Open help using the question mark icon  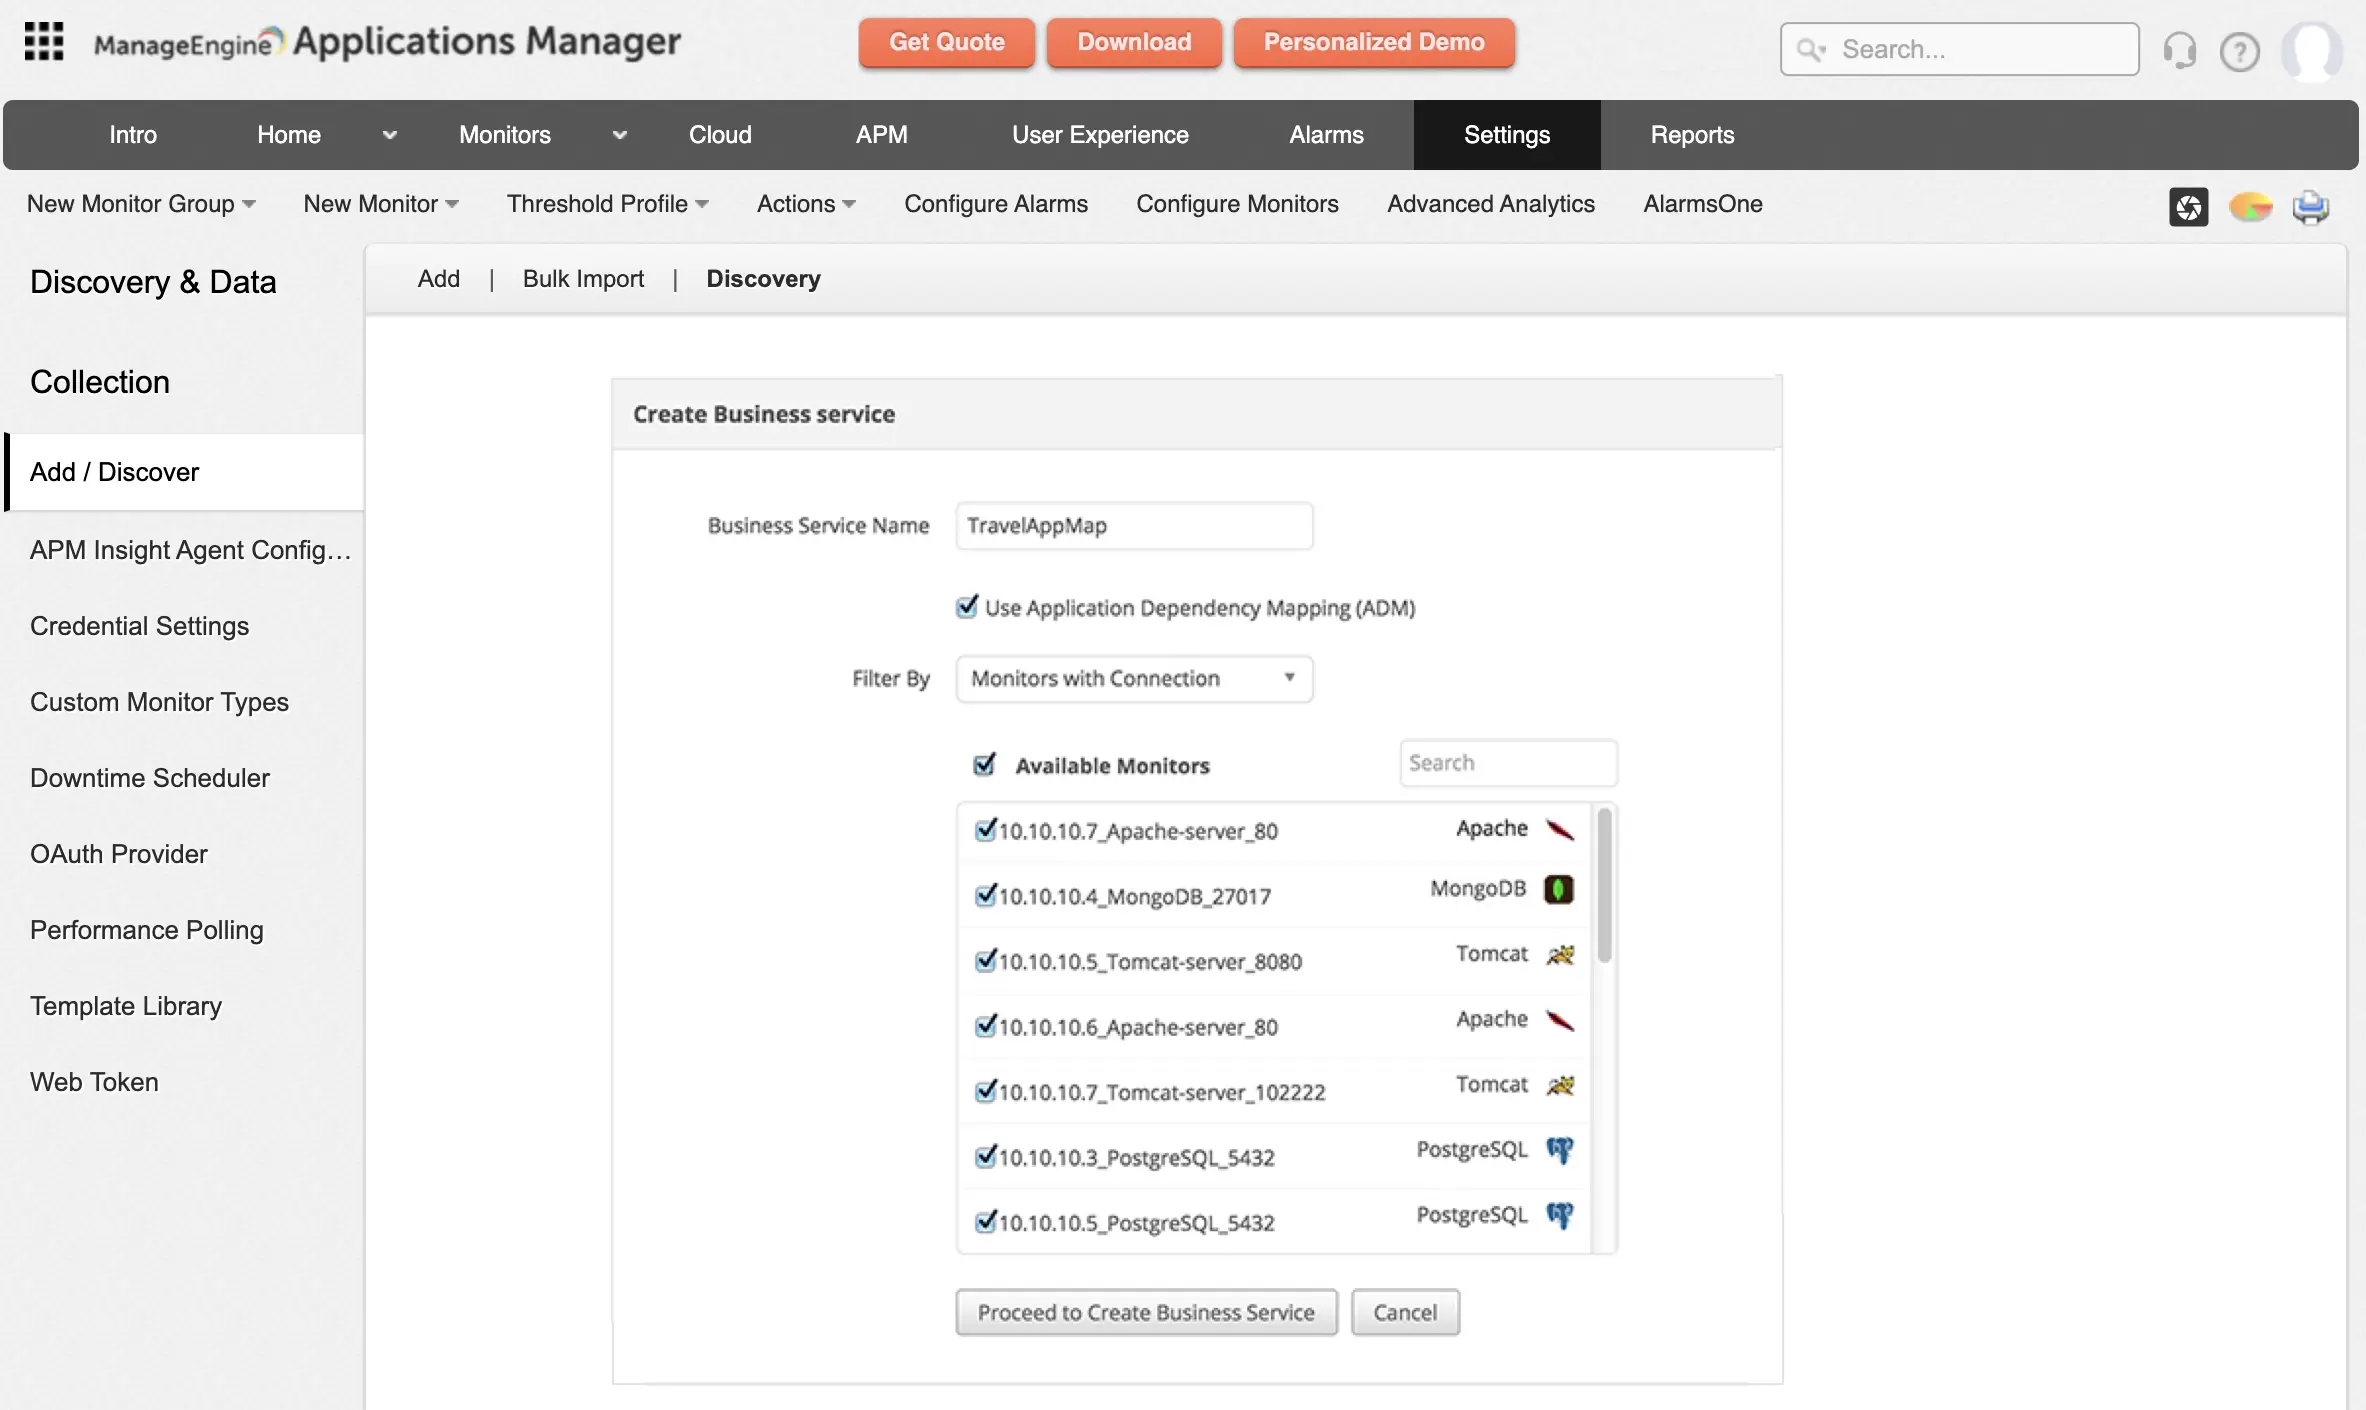pos(2240,51)
